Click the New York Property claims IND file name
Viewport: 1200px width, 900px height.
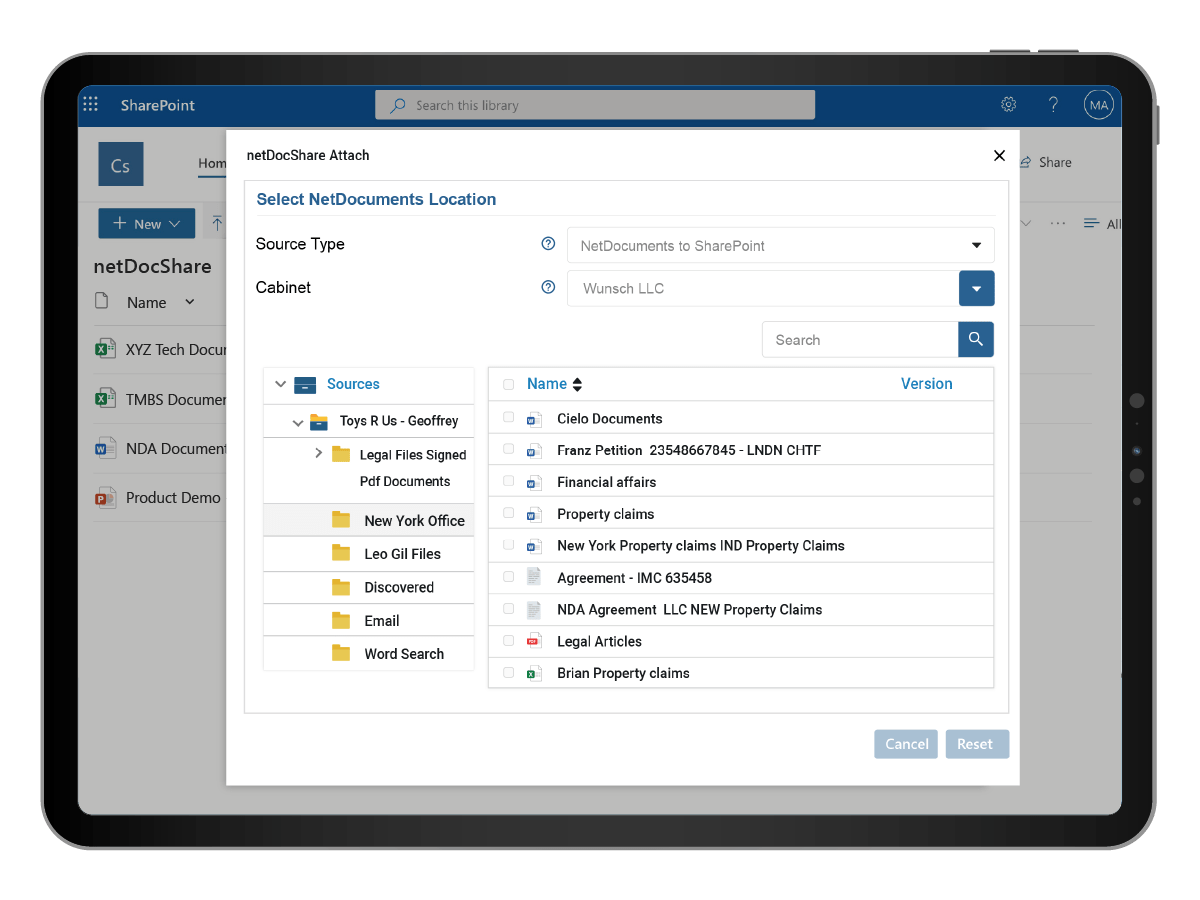coord(701,546)
